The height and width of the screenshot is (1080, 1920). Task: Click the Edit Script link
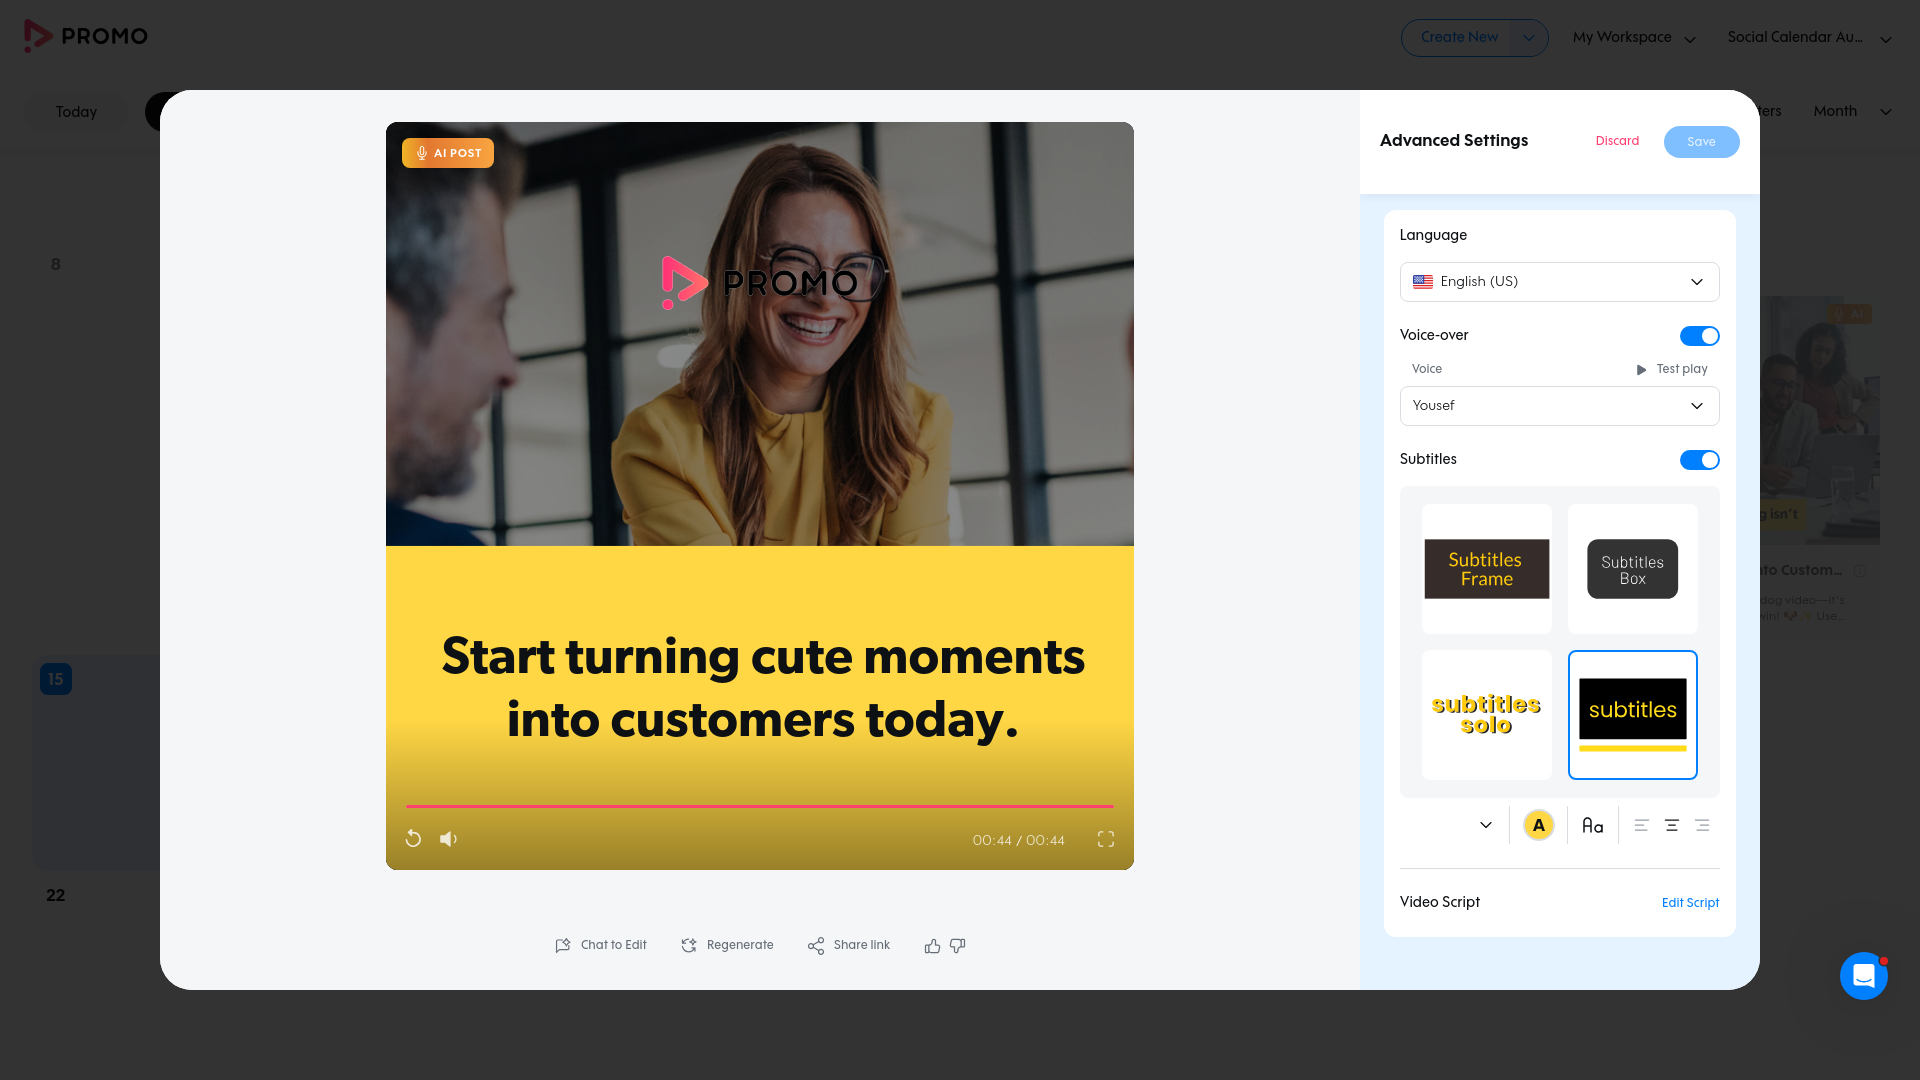[1690, 903]
